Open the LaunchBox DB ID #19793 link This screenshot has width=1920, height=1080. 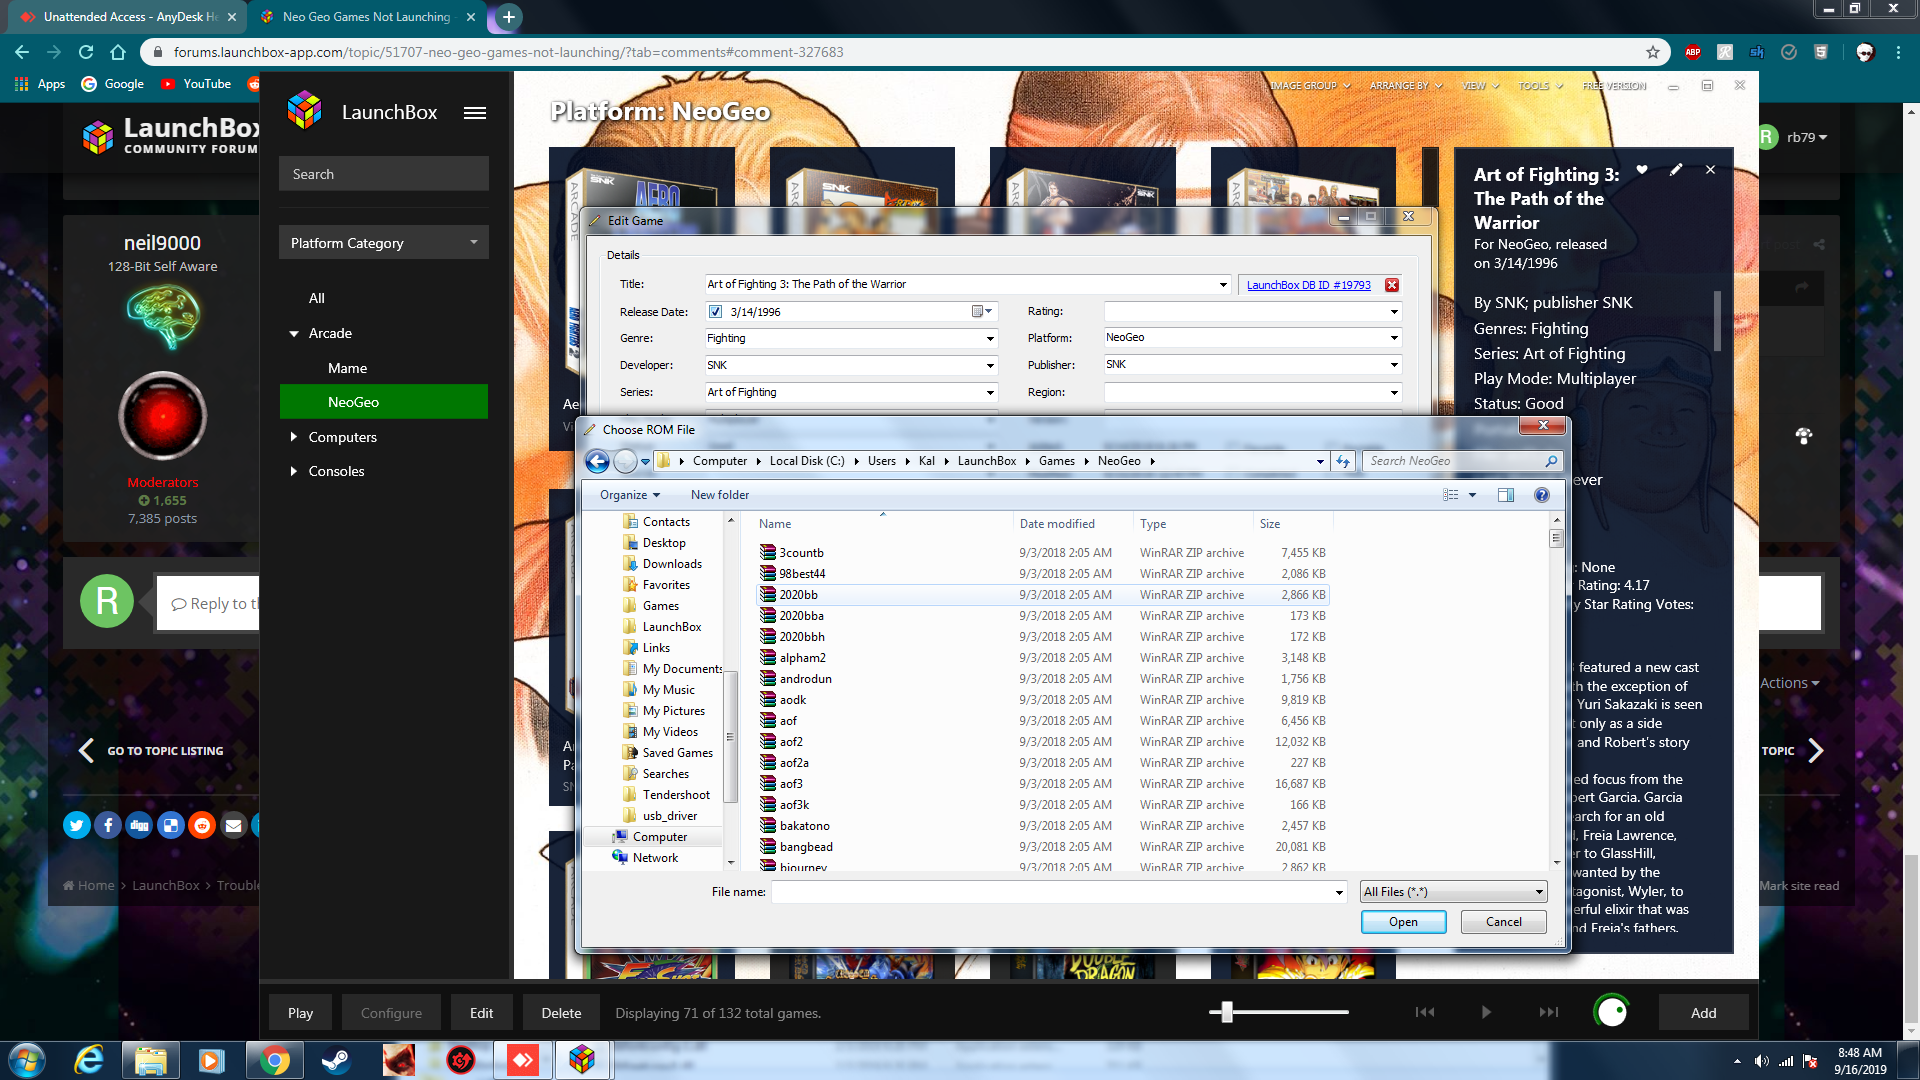click(1308, 285)
